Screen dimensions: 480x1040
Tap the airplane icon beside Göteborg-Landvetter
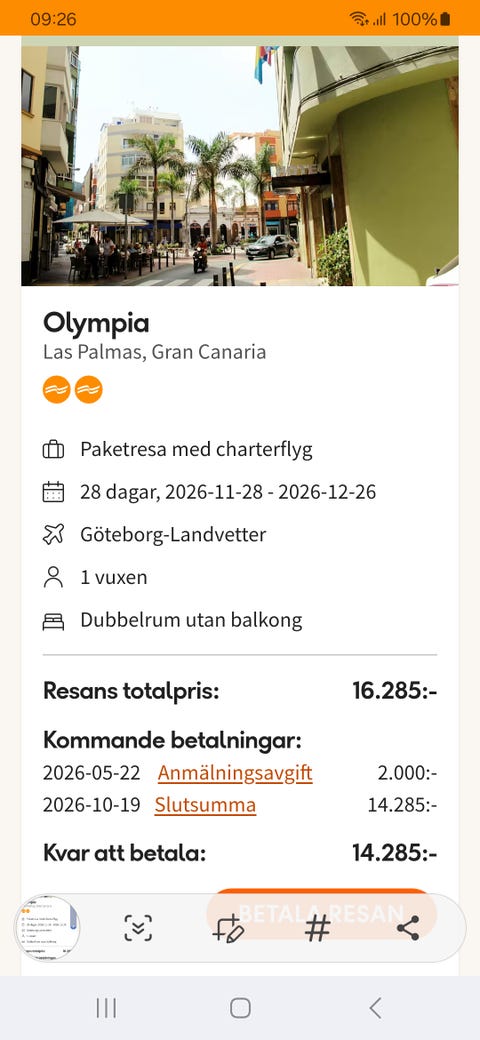coord(53,535)
